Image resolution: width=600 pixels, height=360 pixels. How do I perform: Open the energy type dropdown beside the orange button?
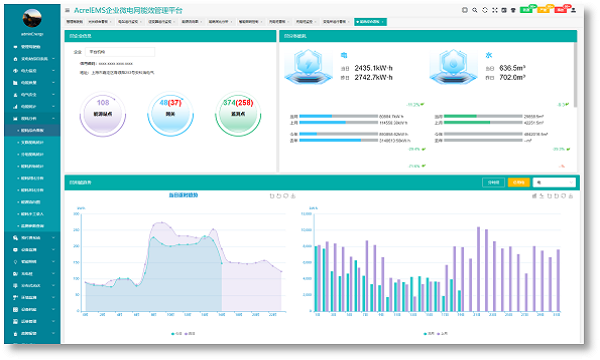tap(554, 182)
